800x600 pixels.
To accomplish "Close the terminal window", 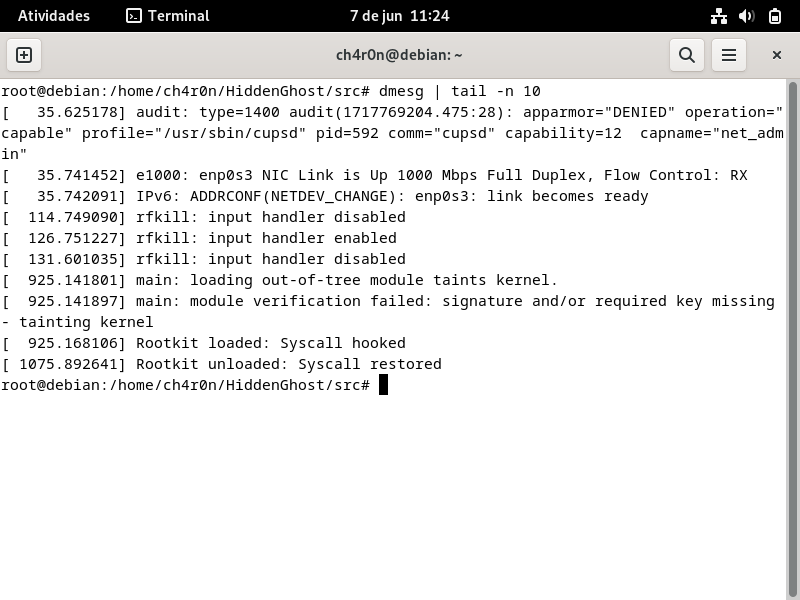I will point(776,55).
